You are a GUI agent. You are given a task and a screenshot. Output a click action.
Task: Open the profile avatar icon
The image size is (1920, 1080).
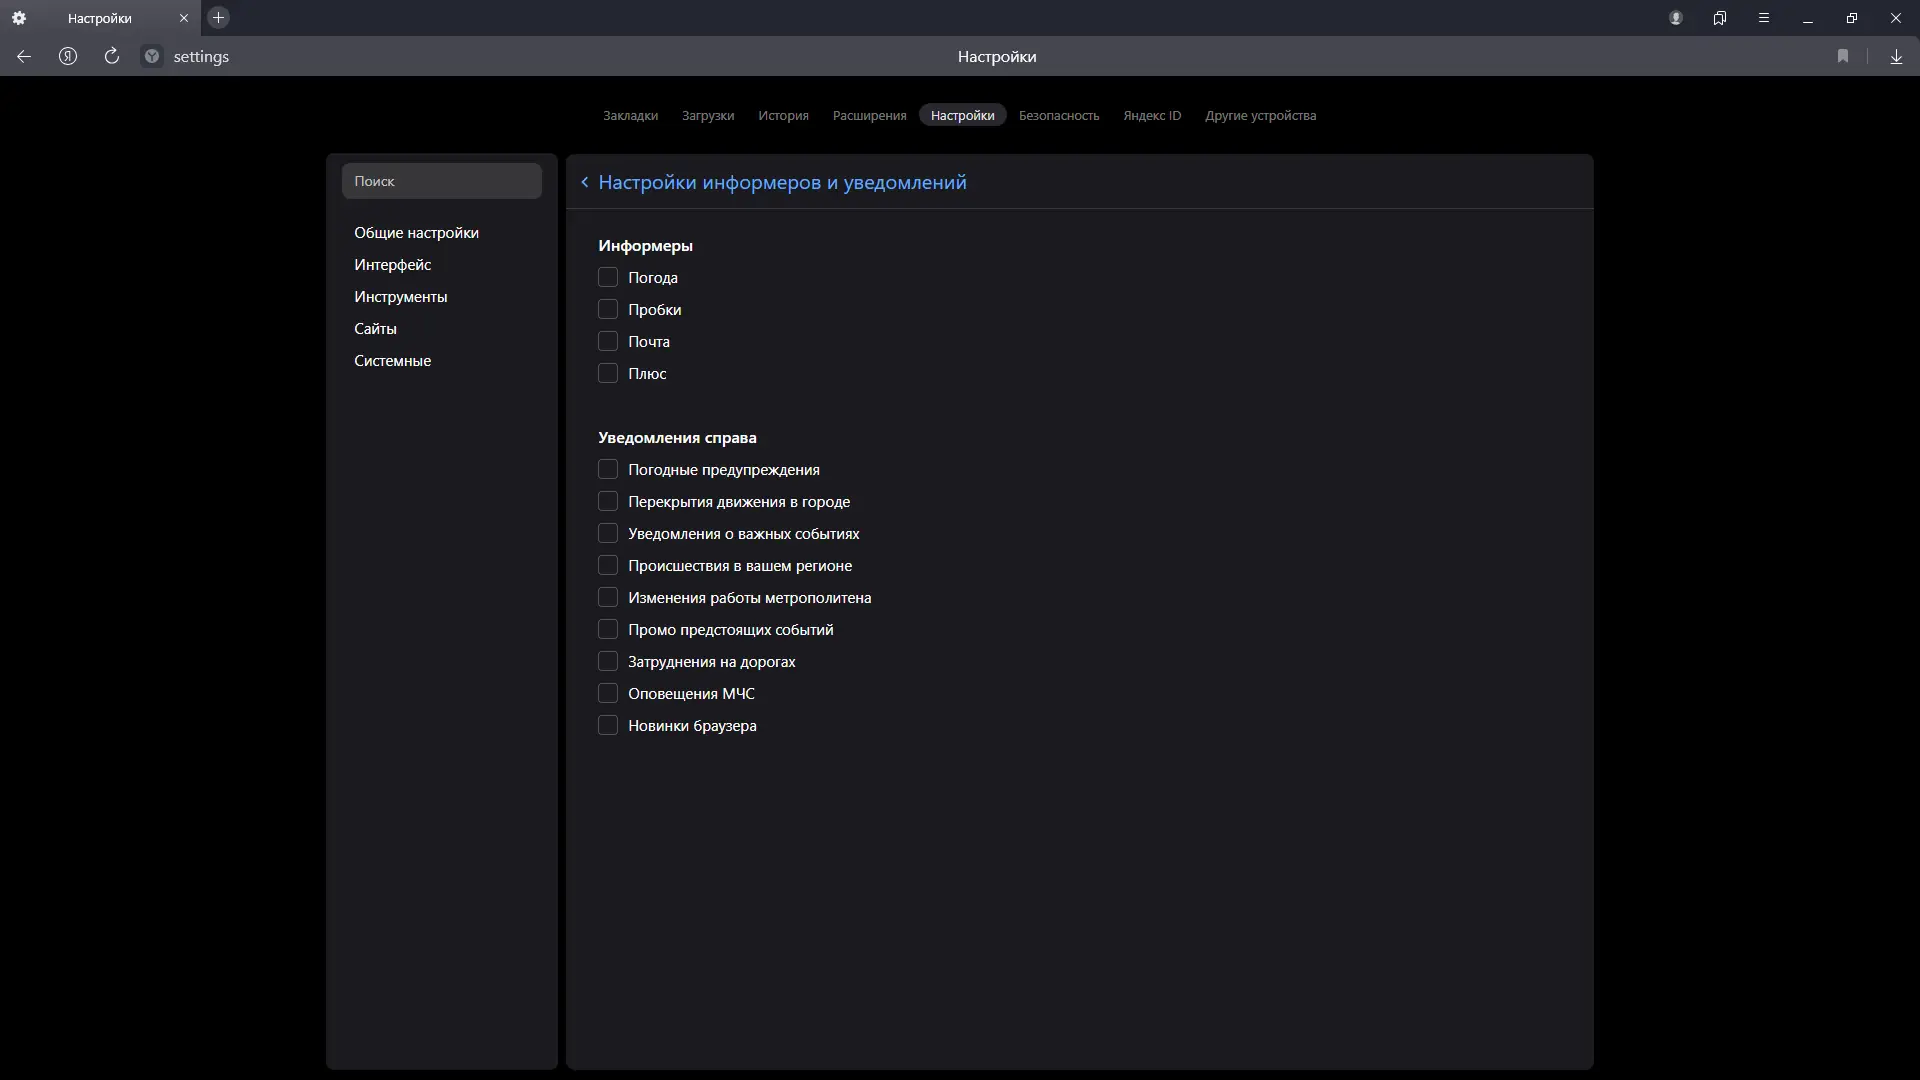point(1676,18)
